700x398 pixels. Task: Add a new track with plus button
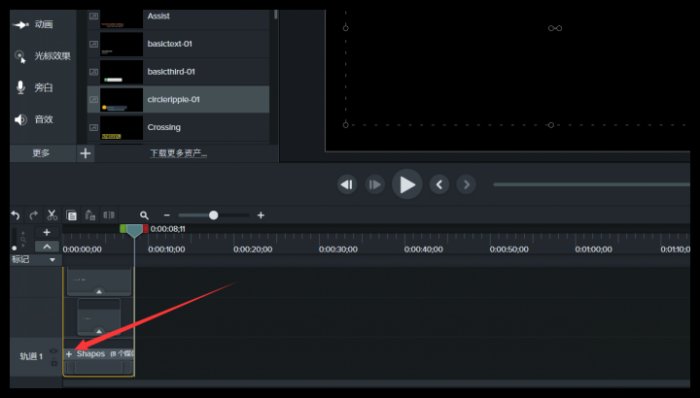(x=46, y=232)
